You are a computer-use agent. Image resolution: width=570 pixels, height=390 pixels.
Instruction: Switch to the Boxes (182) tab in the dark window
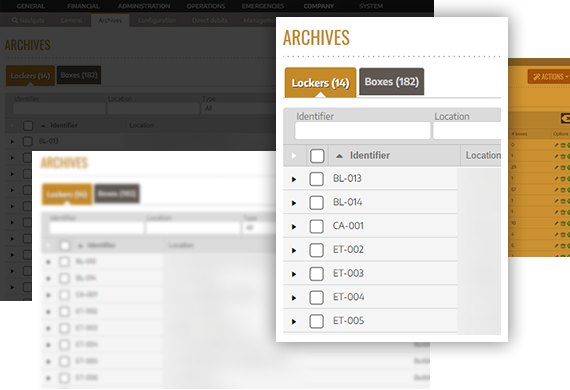click(79, 75)
